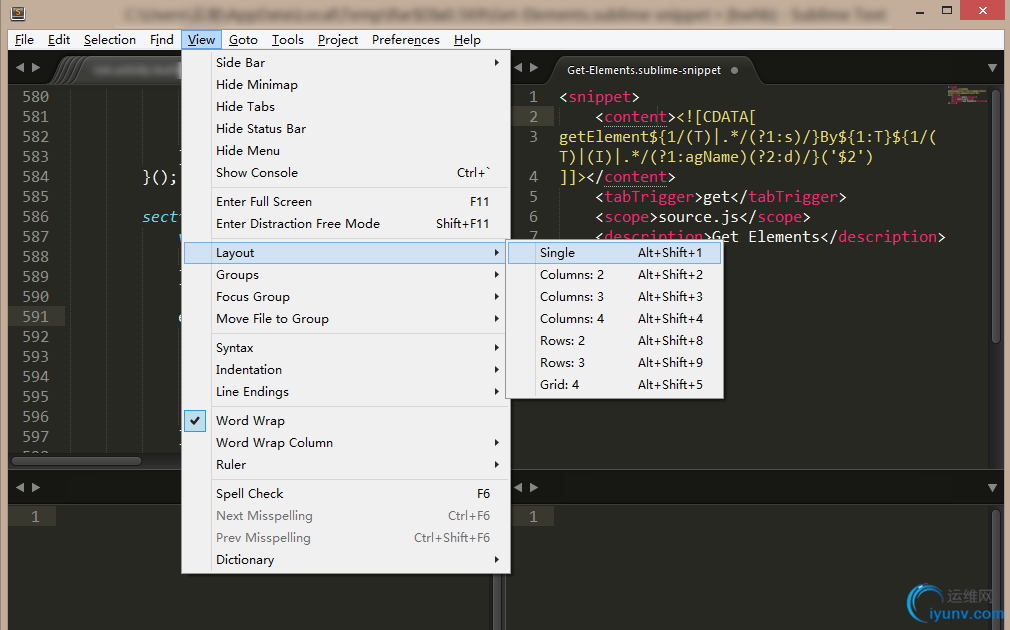Screen dimensions: 1010x630
Task: Open the Help menu
Action: click(467, 40)
